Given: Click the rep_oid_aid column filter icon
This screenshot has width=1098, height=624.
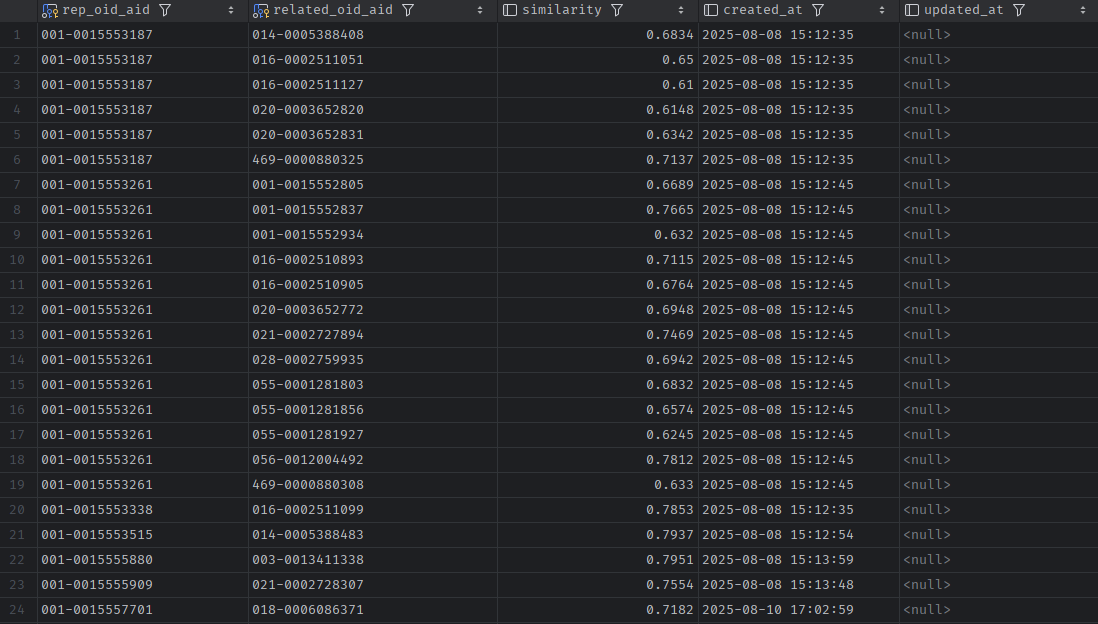Looking at the screenshot, I should [x=165, y=10].
